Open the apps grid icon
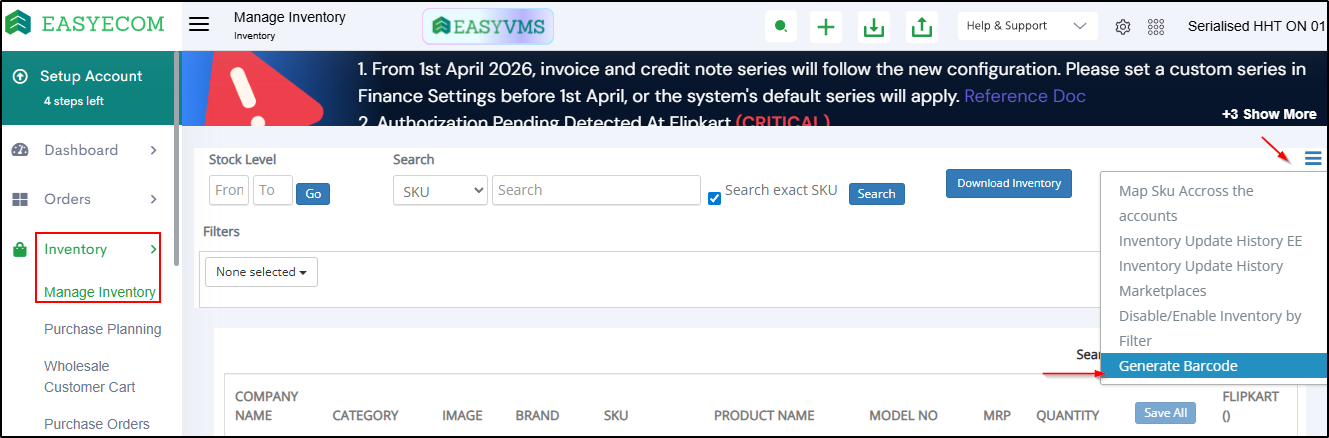Viewport: 1329px width, 438px height. tap(1156, 27)
